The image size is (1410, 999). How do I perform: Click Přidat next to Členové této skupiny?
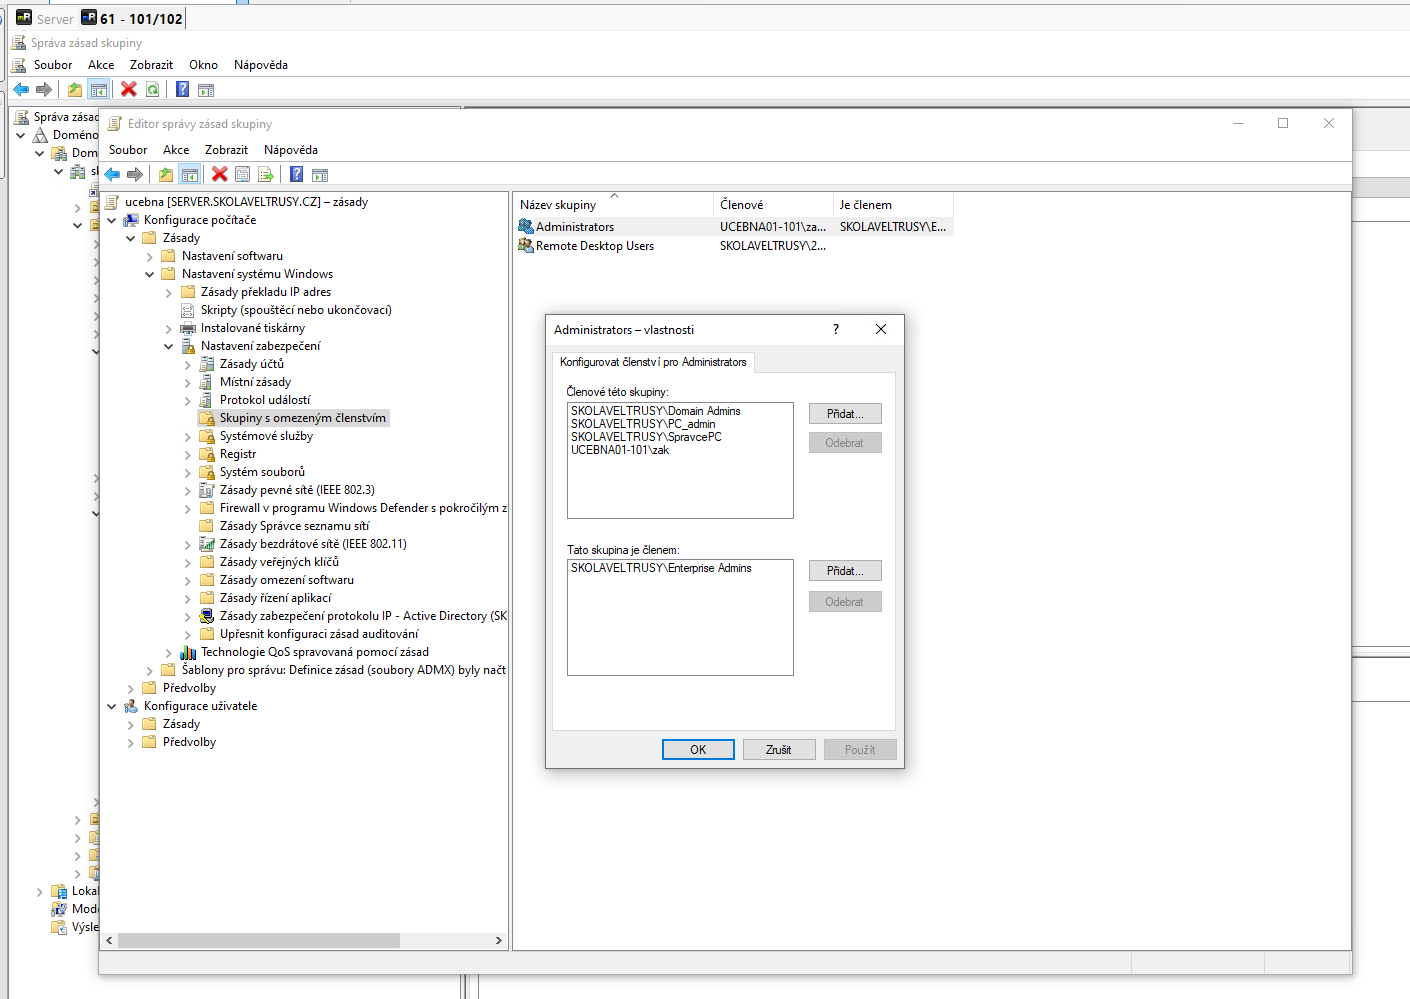click(x=844, y=414)
